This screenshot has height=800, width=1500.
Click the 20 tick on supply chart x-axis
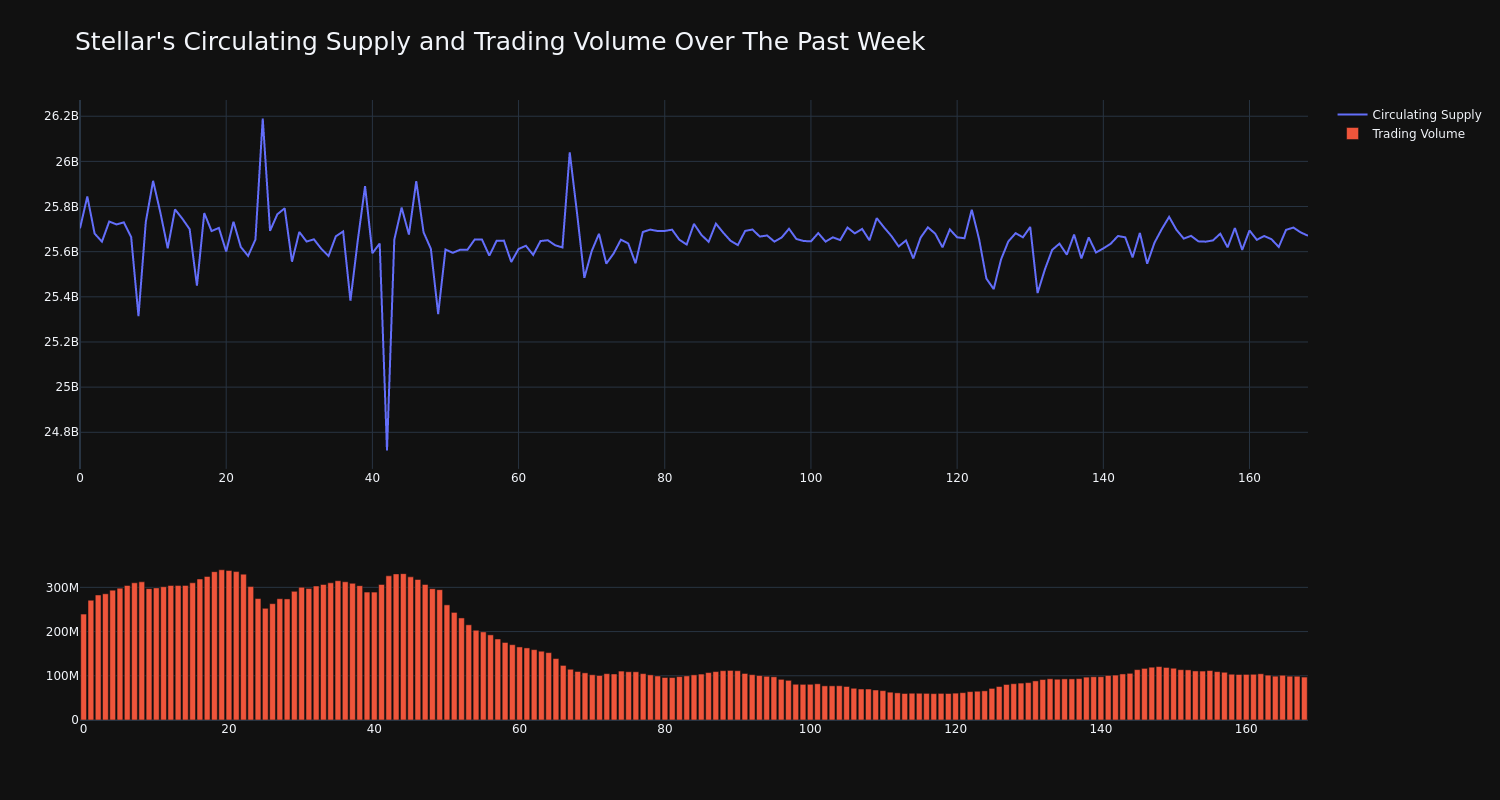click(226, 478)
